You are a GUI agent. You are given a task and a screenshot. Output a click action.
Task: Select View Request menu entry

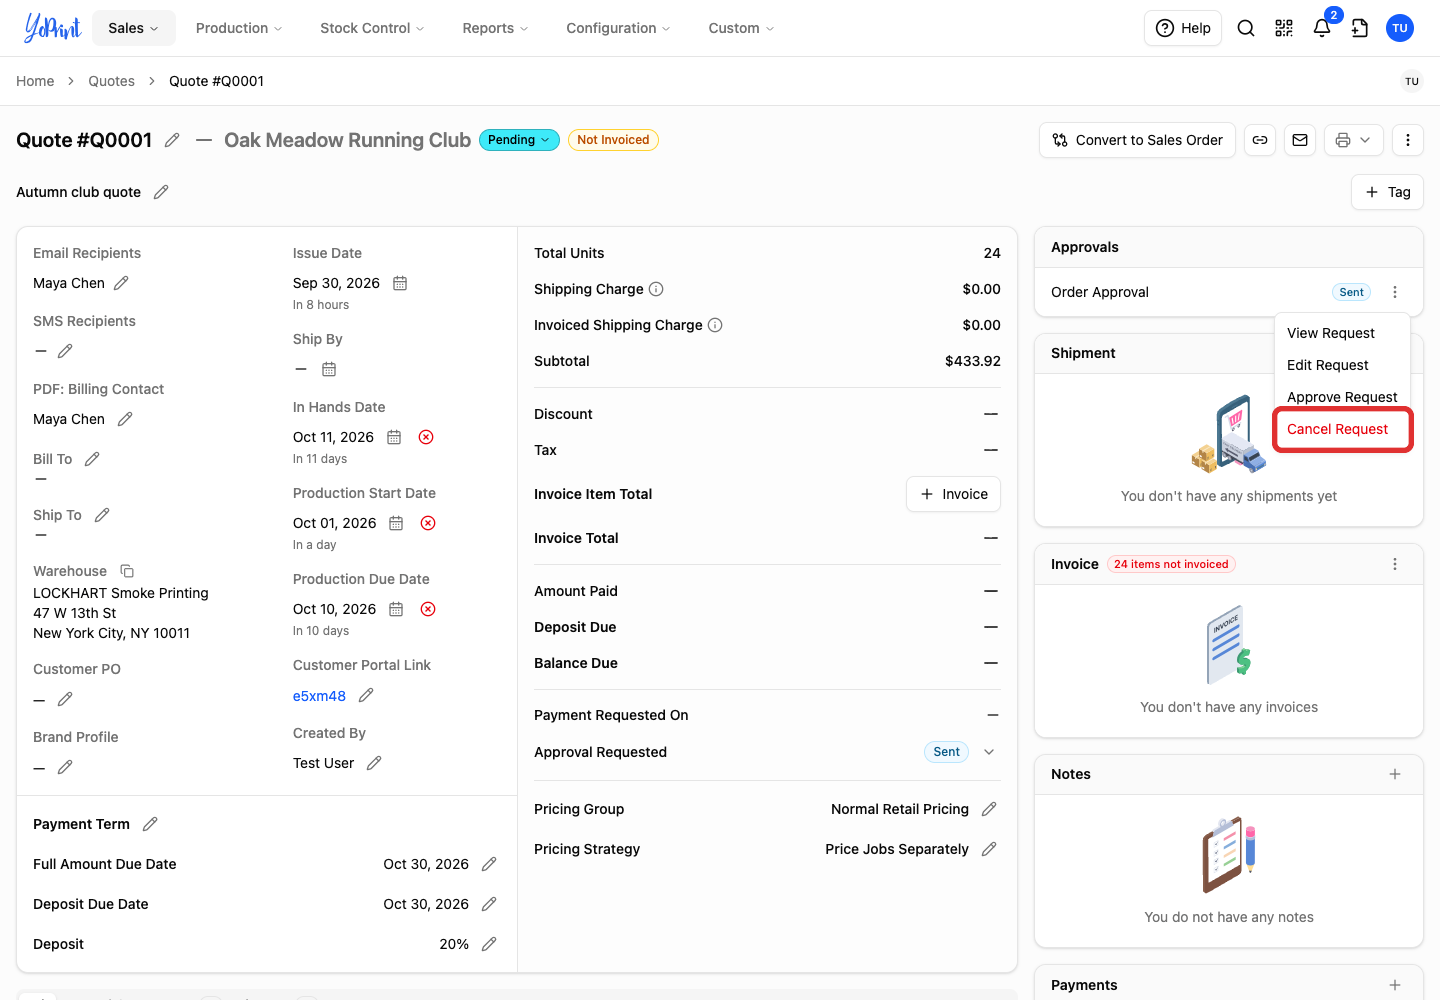[x=1342, y=333]
